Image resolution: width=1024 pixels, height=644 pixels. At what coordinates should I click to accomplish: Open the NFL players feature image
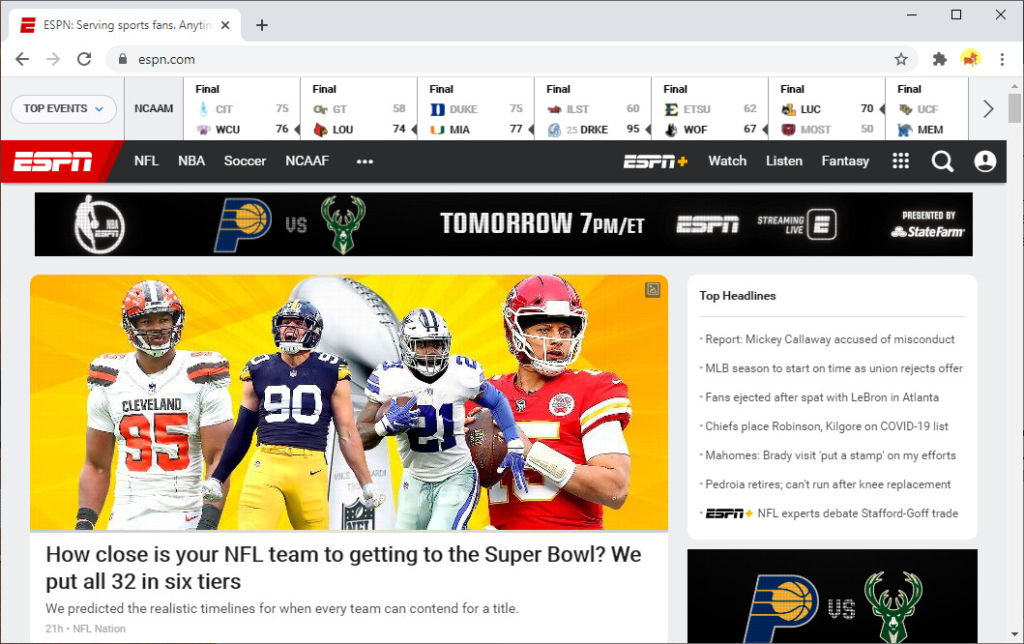(x=349, y=402)
